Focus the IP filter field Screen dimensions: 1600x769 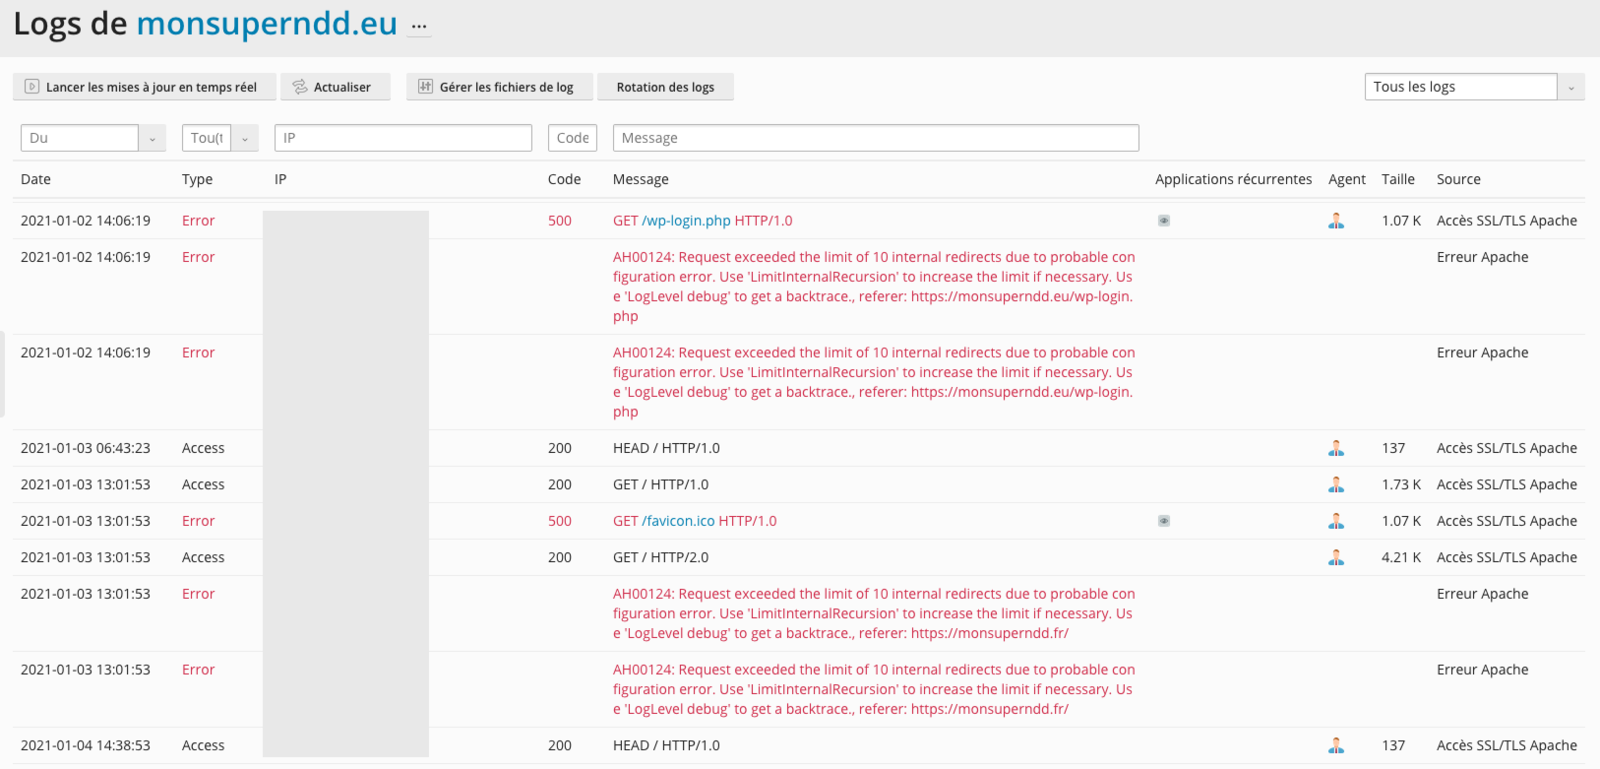pyautogui.click(x=403, y=138)
